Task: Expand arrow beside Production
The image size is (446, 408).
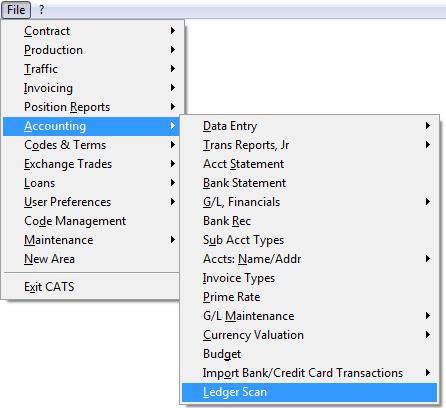Action: click(173, 50)
